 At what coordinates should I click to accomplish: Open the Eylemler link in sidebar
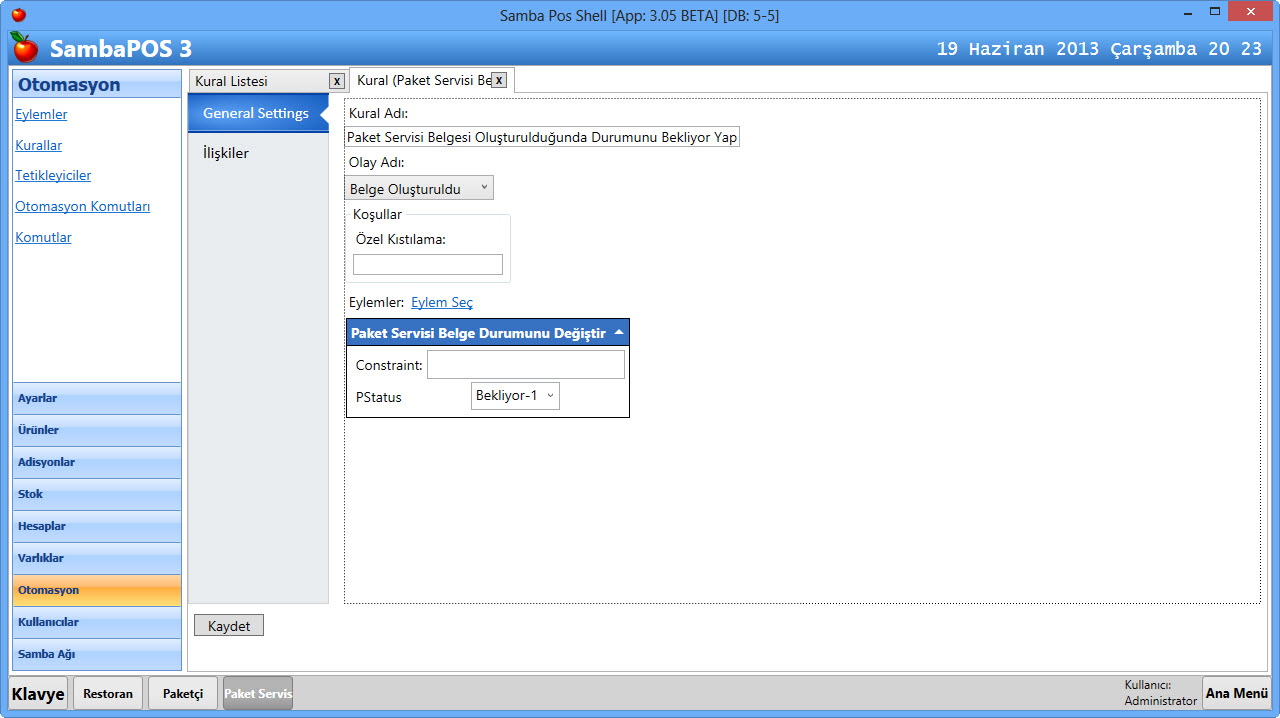pyautogui.click(x=41, y=114)
